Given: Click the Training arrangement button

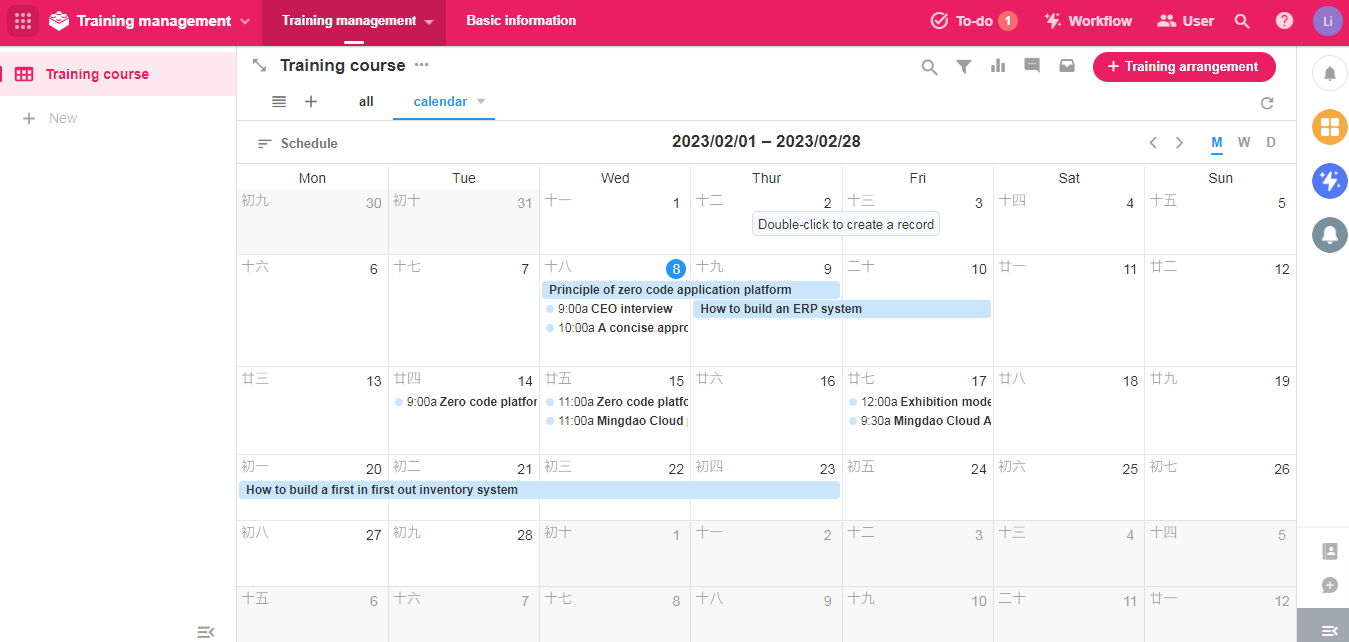Looking at the screenshot, I should click(1183, 67).
